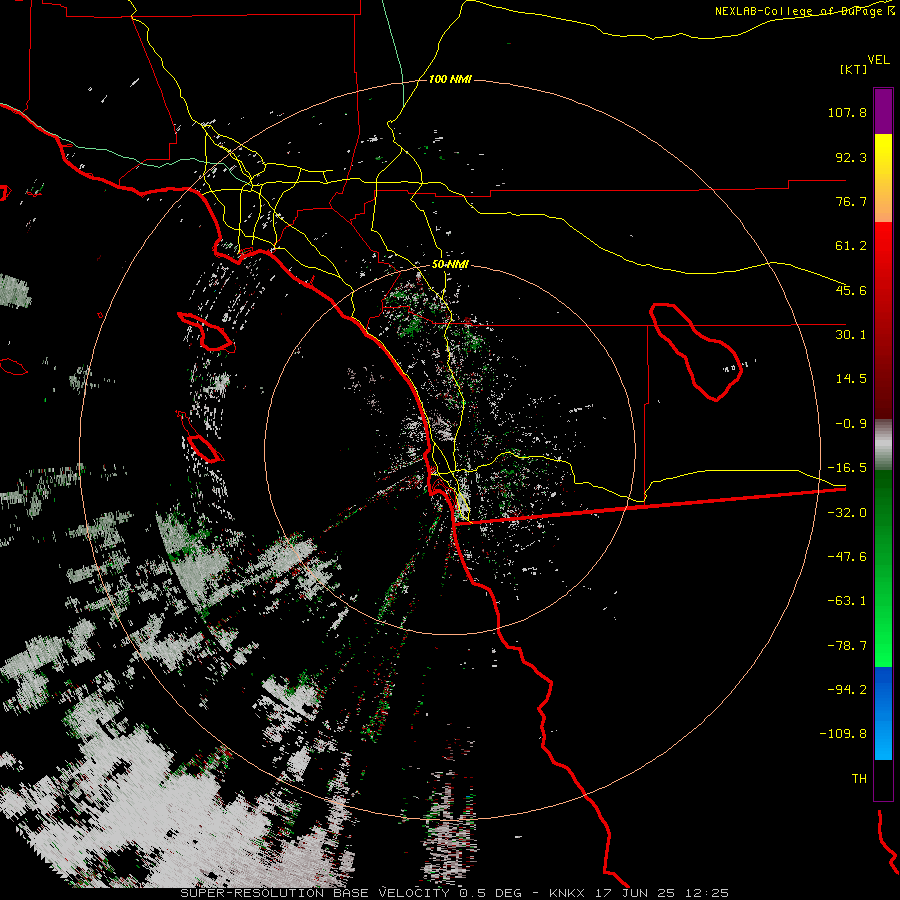The width and height of the screenshot is (900, 900).
Task: Select the 61.2 legend value
Action: pos(851,246)
